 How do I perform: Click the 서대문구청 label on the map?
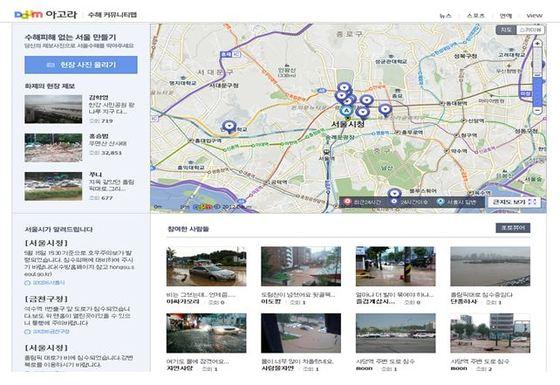224,86
